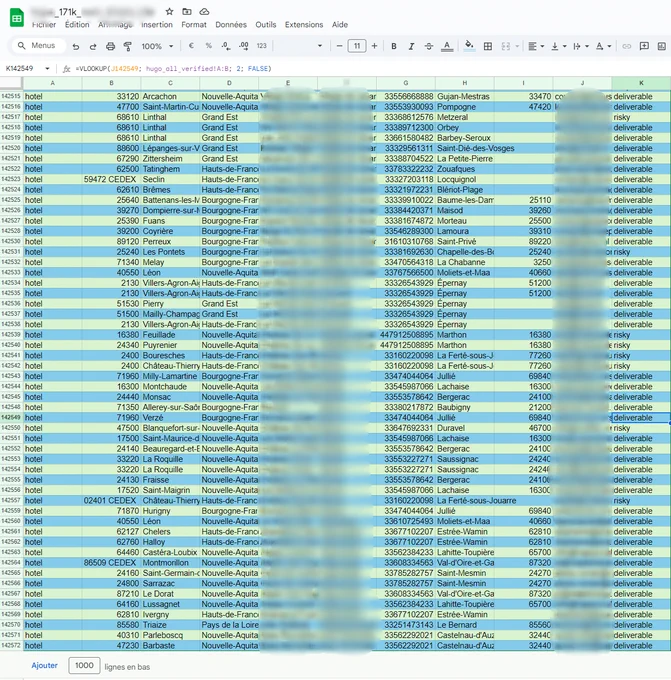This screenshot has width=671, height=680.
Task: Print the spreadsheet
Action: pos(110,46)
